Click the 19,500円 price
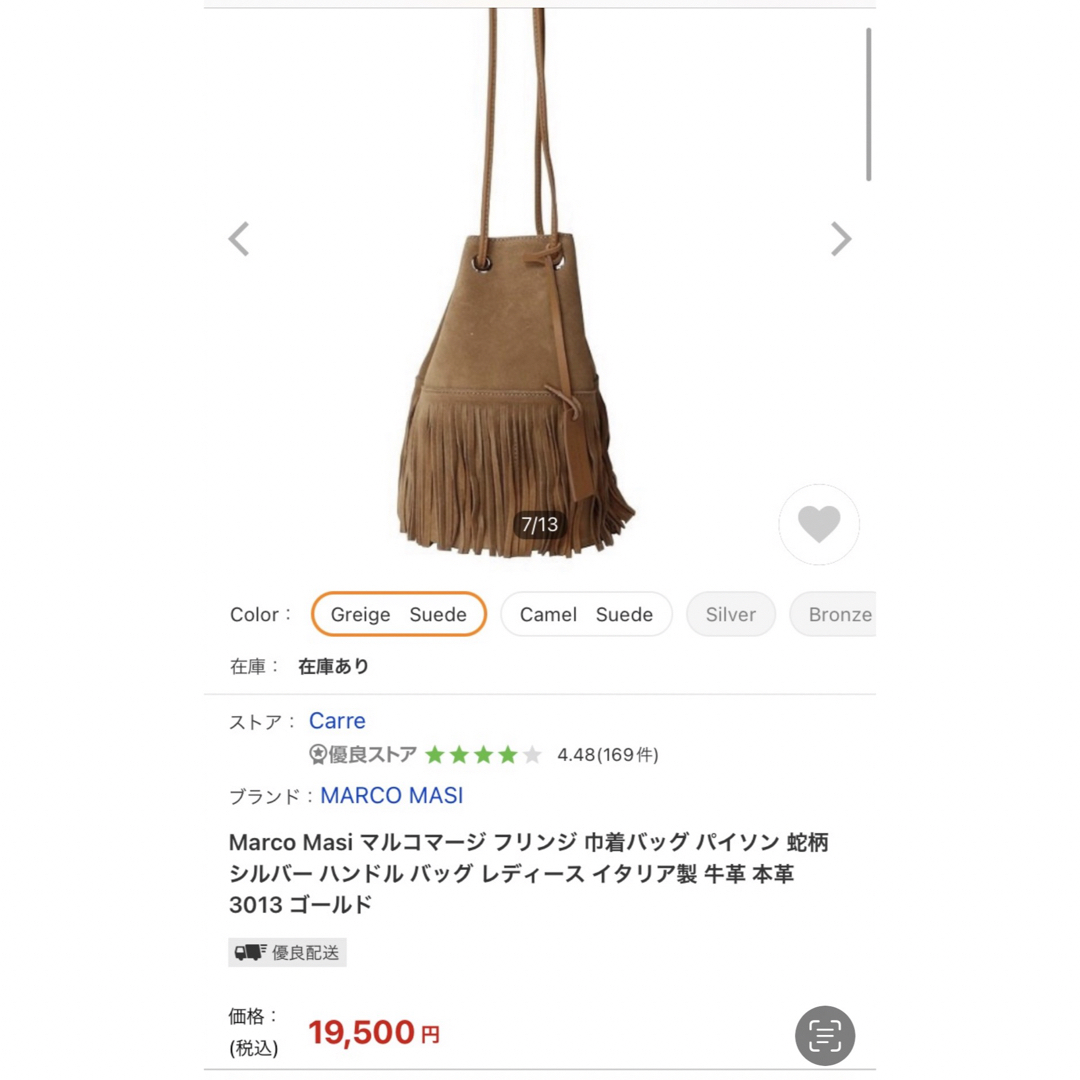This screenshot has height=1080, width=1080. (374, 1032)
